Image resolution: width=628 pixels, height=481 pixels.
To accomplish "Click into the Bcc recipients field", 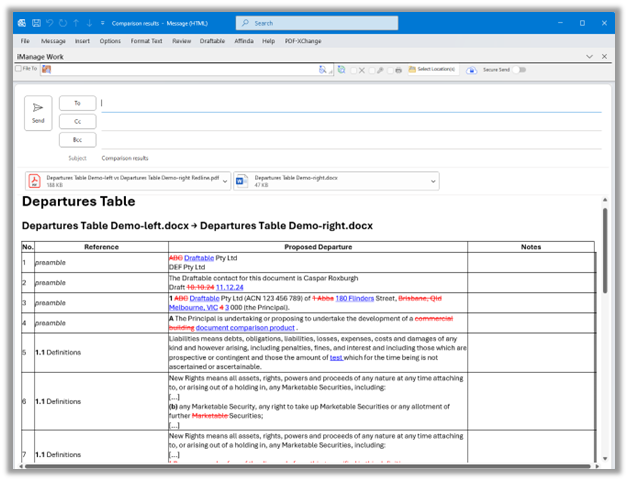I will click(351, 140).
